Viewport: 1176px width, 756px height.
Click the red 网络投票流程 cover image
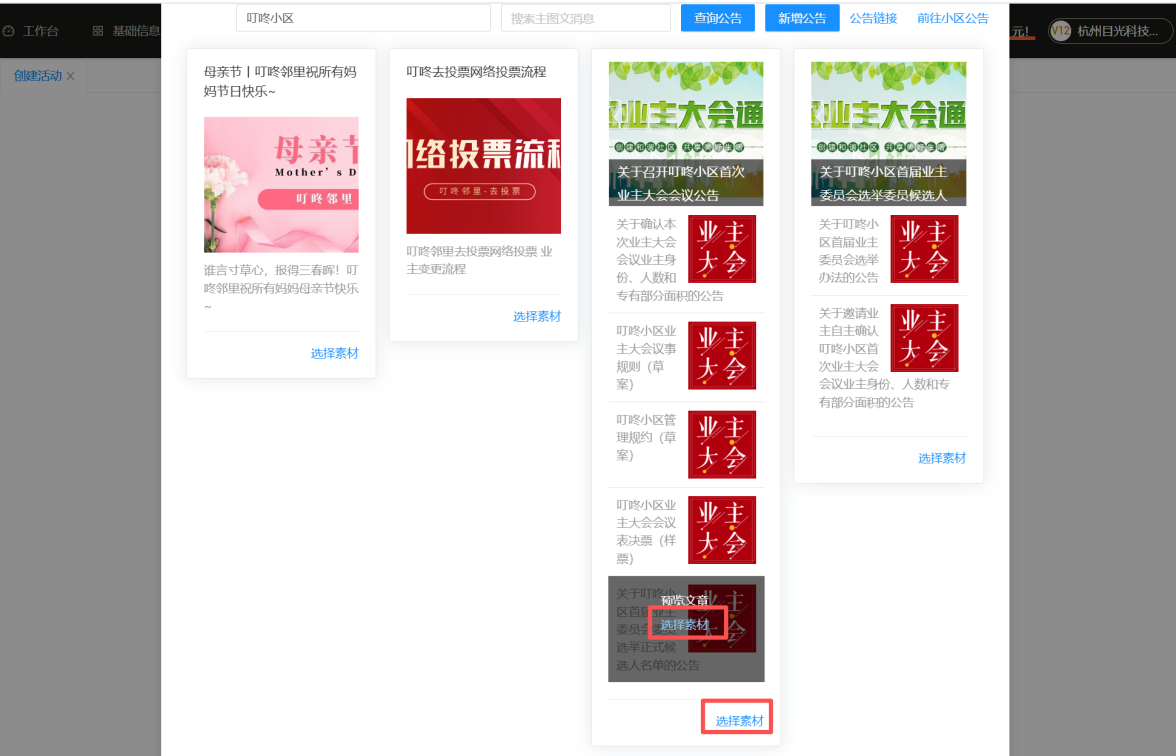483,166
